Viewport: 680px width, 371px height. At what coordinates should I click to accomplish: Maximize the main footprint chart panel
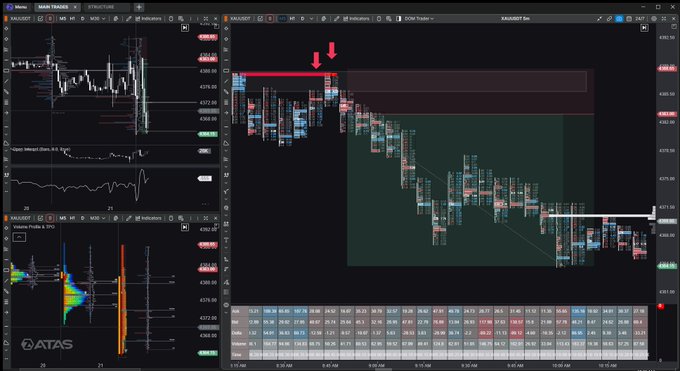664,19
